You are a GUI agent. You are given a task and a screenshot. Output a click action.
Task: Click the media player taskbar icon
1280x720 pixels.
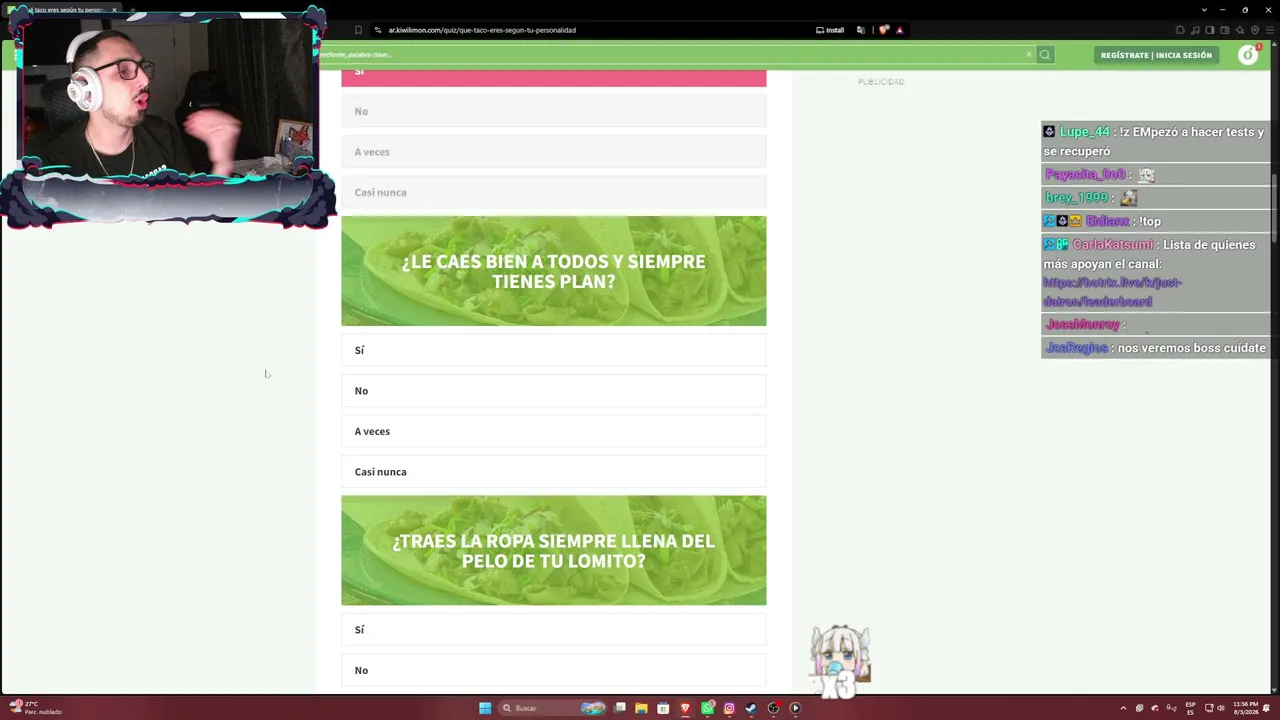(795, 708)
